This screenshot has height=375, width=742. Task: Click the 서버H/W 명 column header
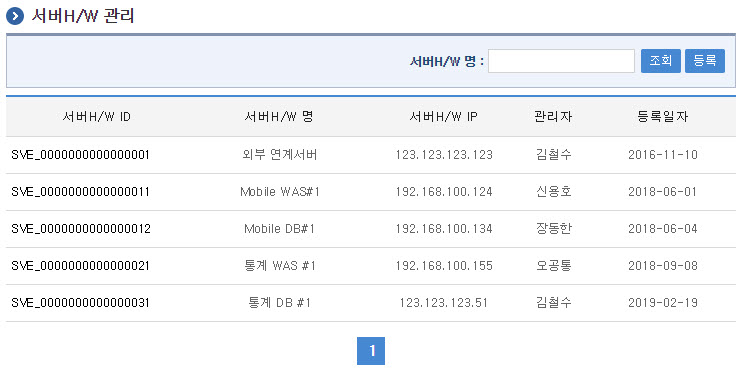[279, 116]
